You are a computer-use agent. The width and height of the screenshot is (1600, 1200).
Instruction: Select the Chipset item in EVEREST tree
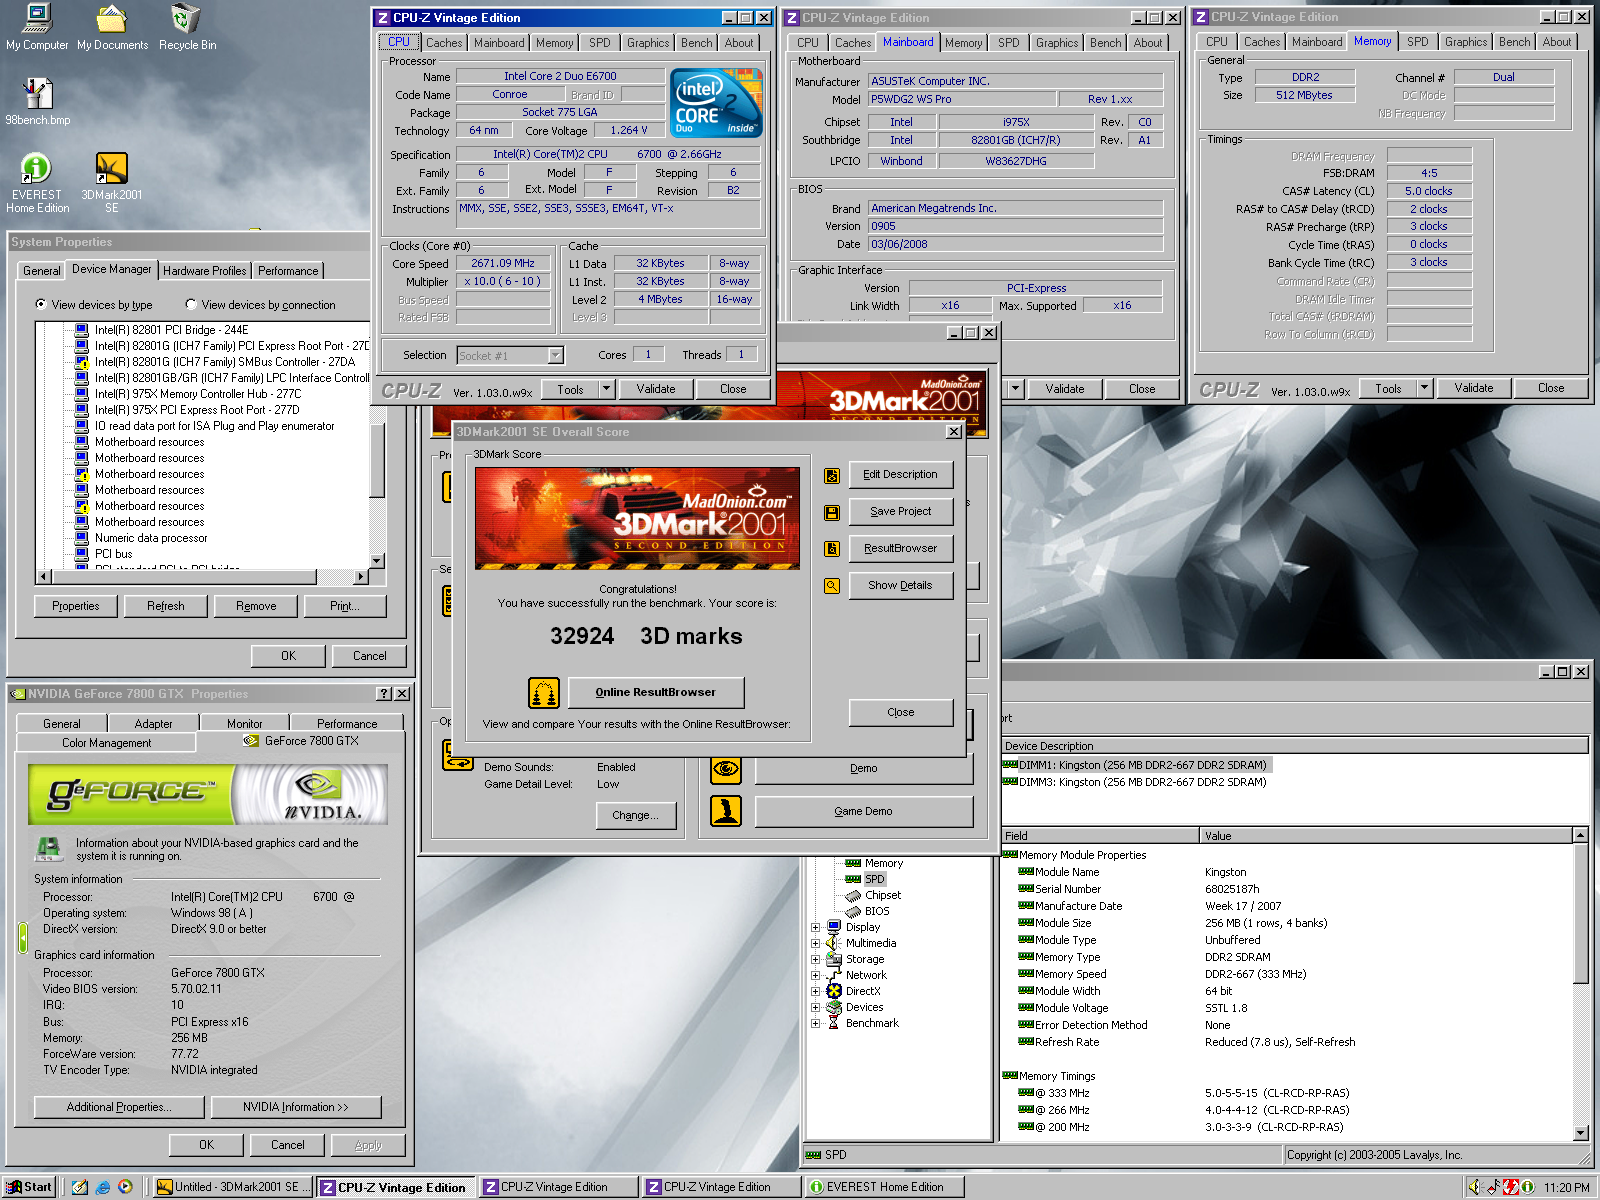pyautogui.click(x=882, y=895)
